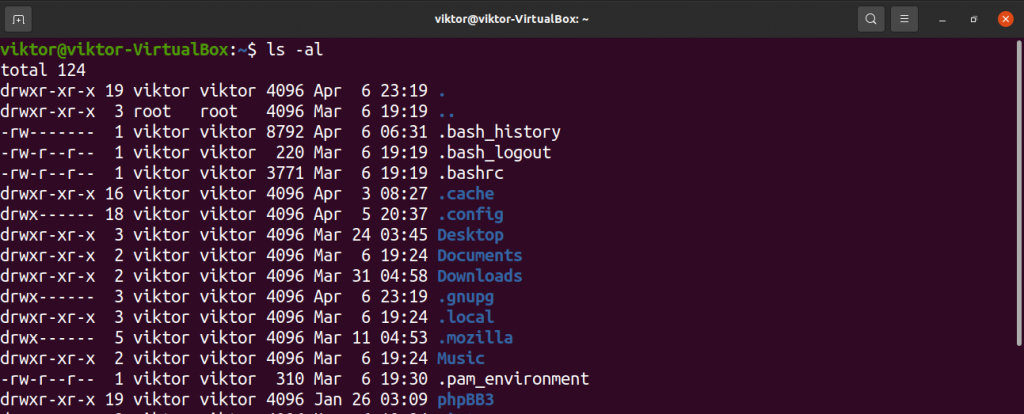
Task: Click the .bashrc filename
Action: point(471,174)
